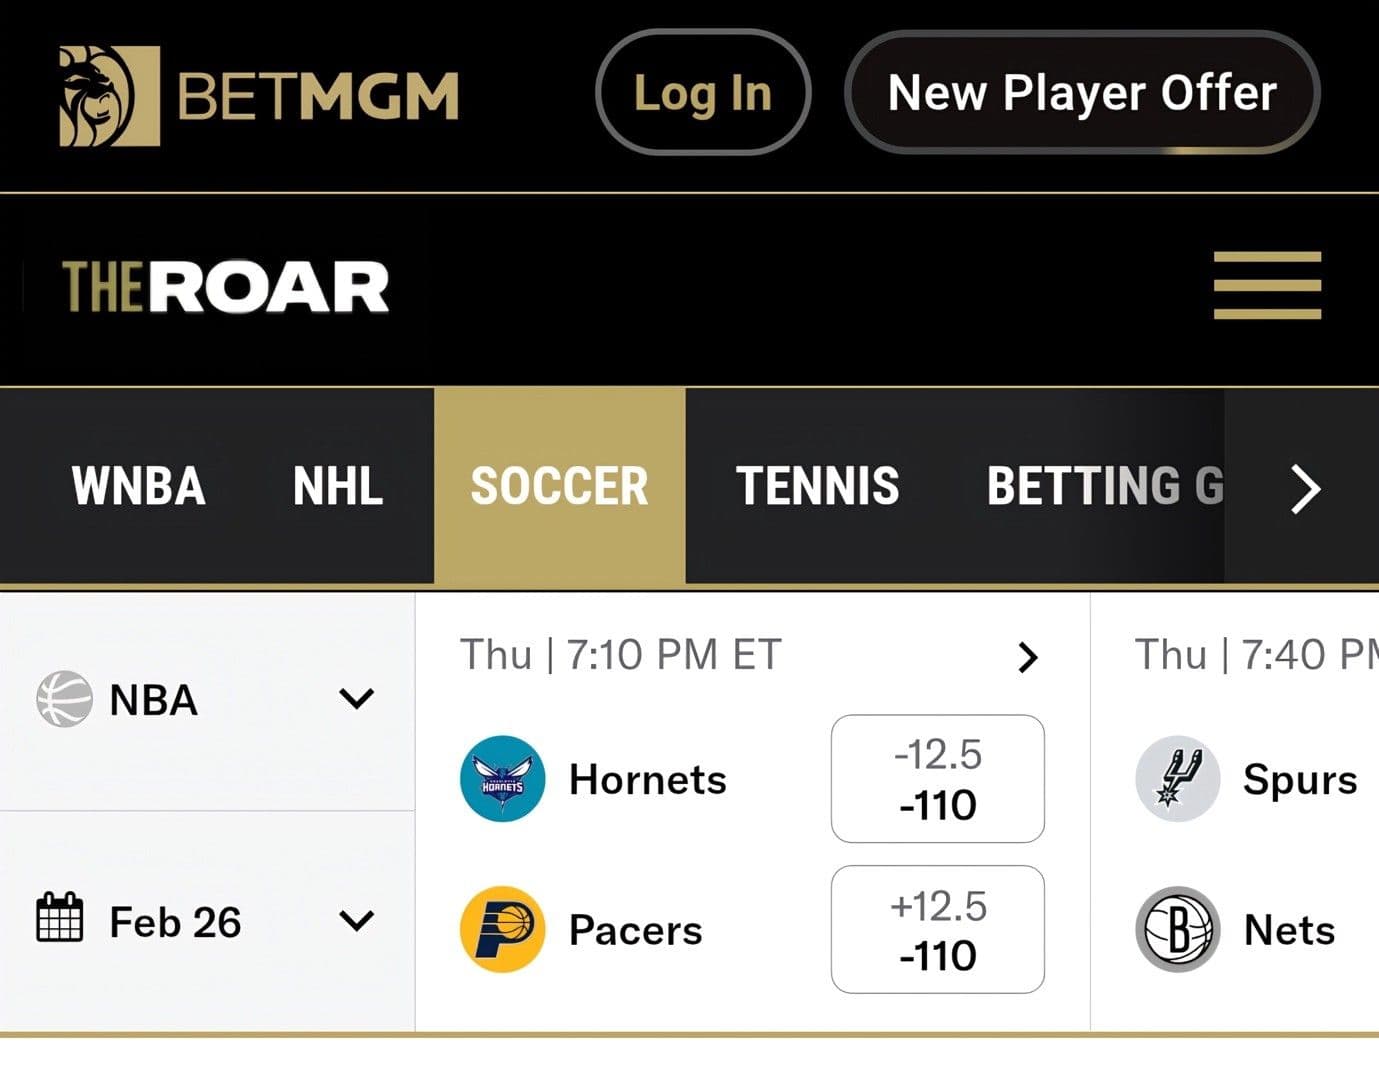The image size is (1379, 1079).
Task: Select the Pacers +12.5 spread at -110
Action: tap(936, 929)
